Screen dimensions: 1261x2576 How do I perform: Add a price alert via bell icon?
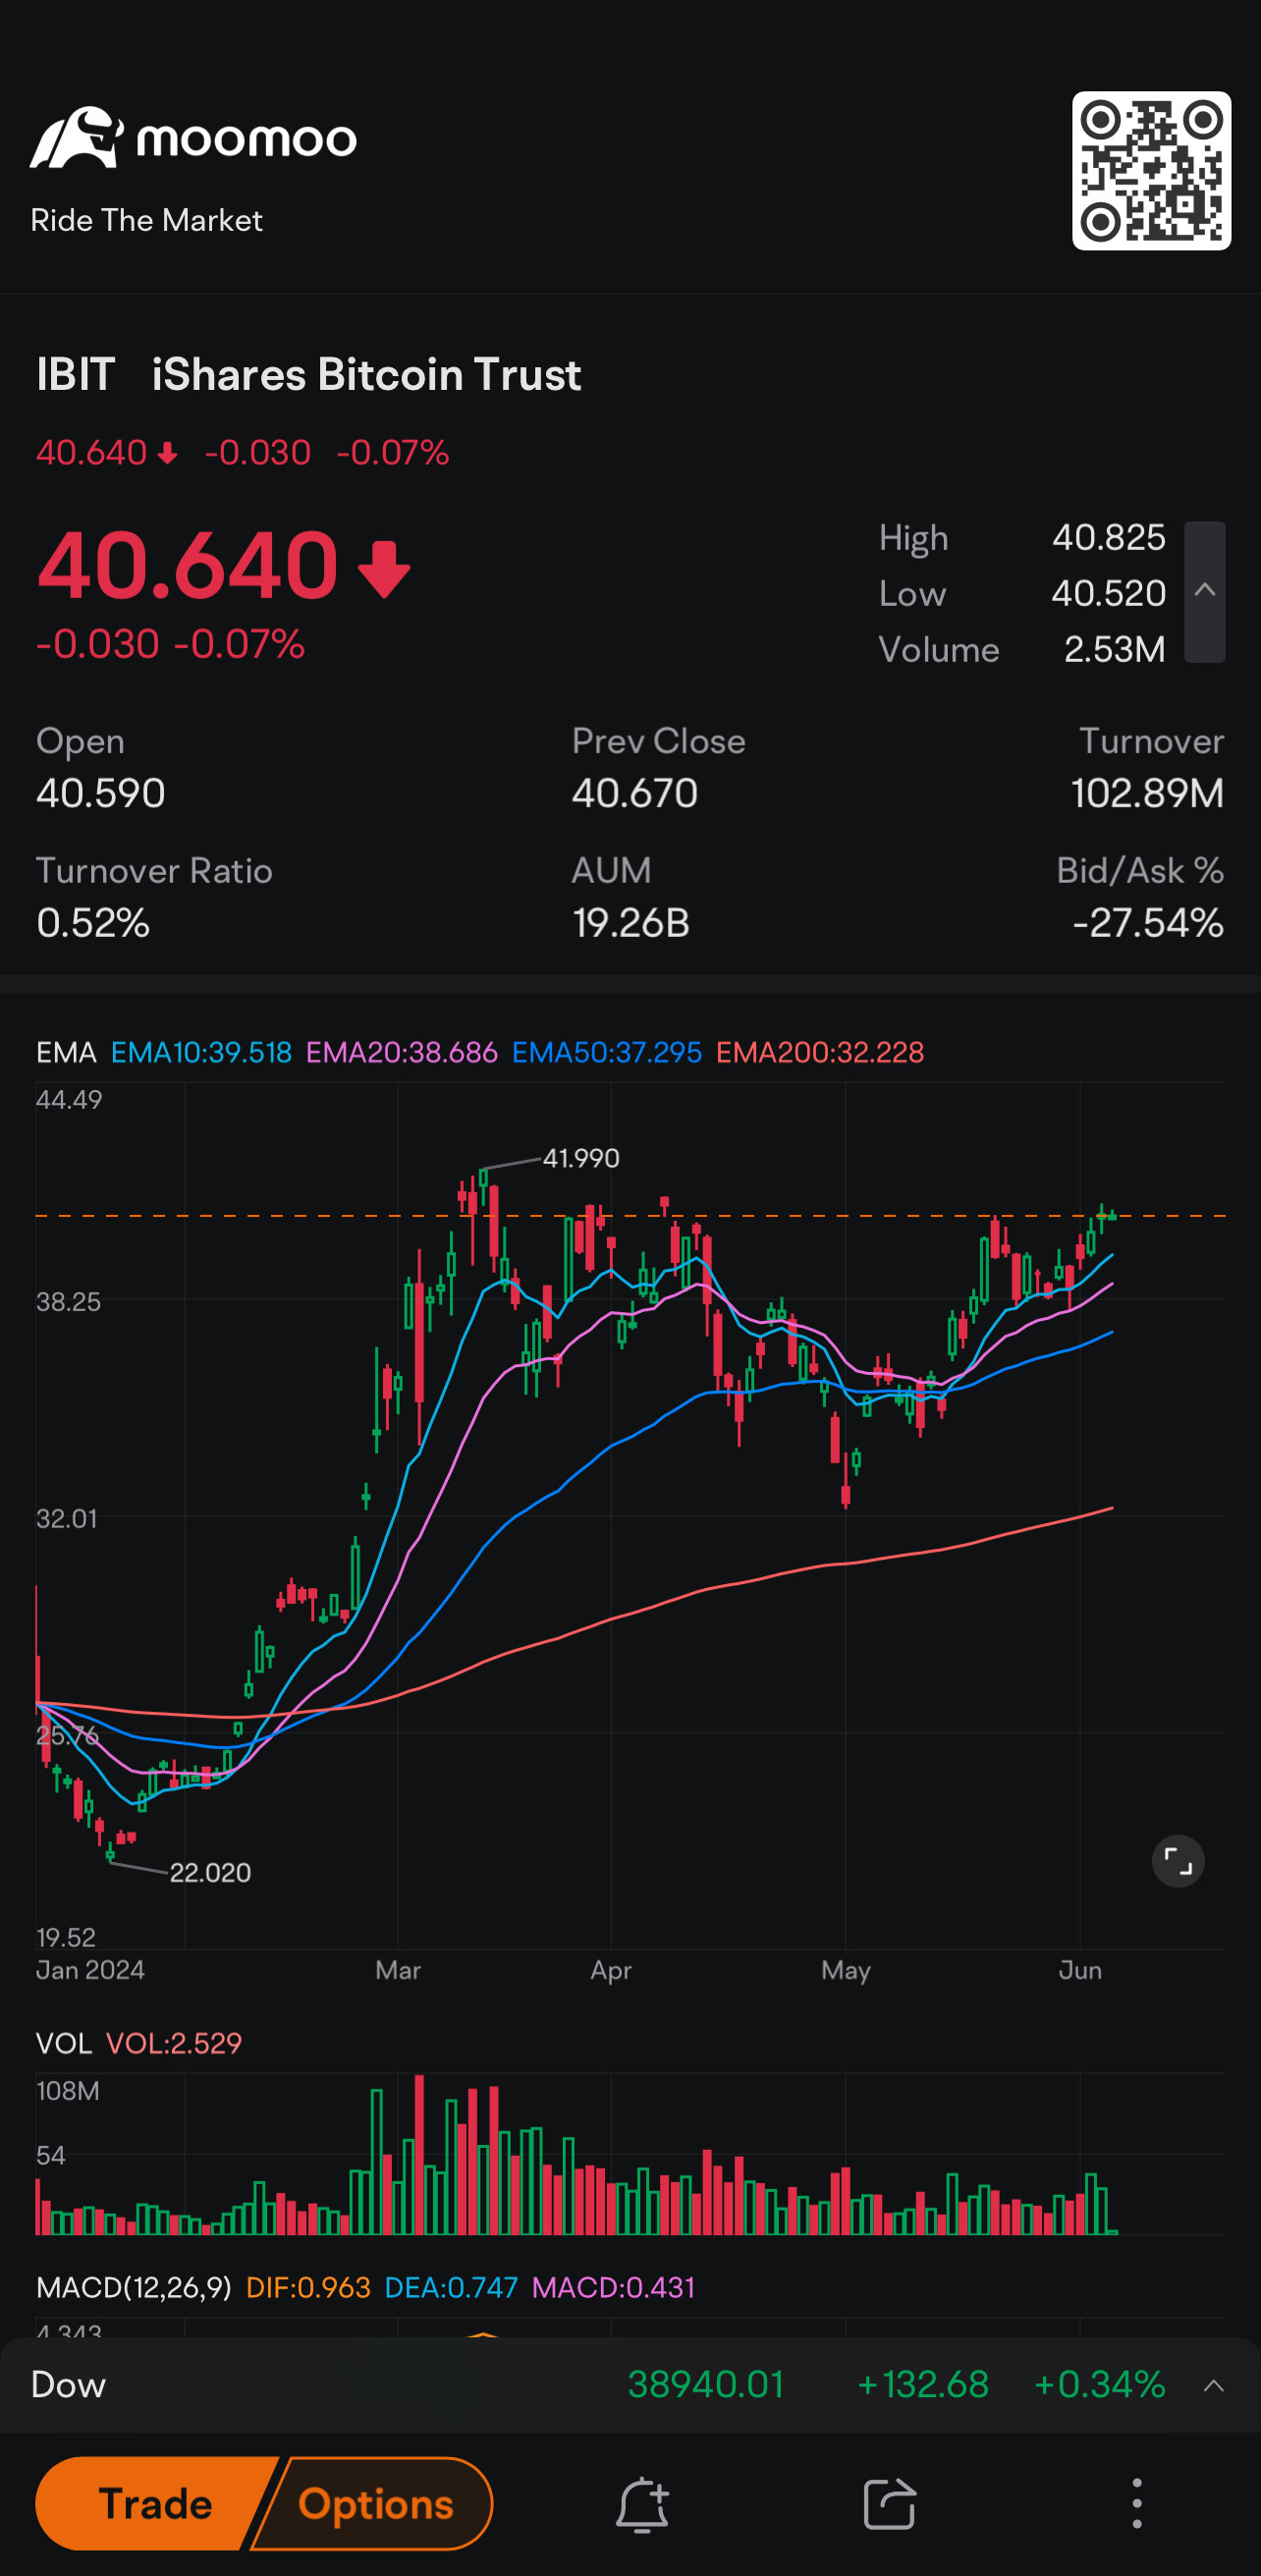[642, 2505]
